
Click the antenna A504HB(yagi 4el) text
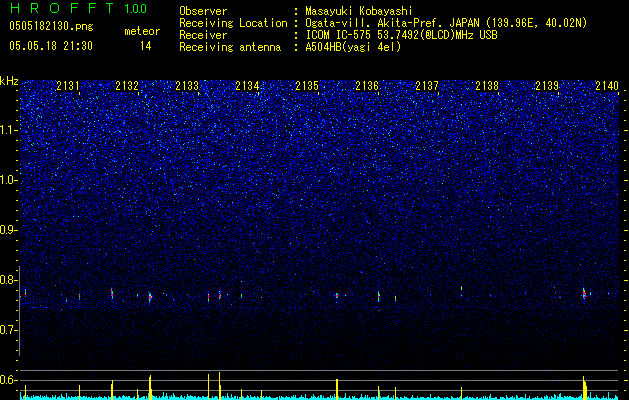(353, 47)
